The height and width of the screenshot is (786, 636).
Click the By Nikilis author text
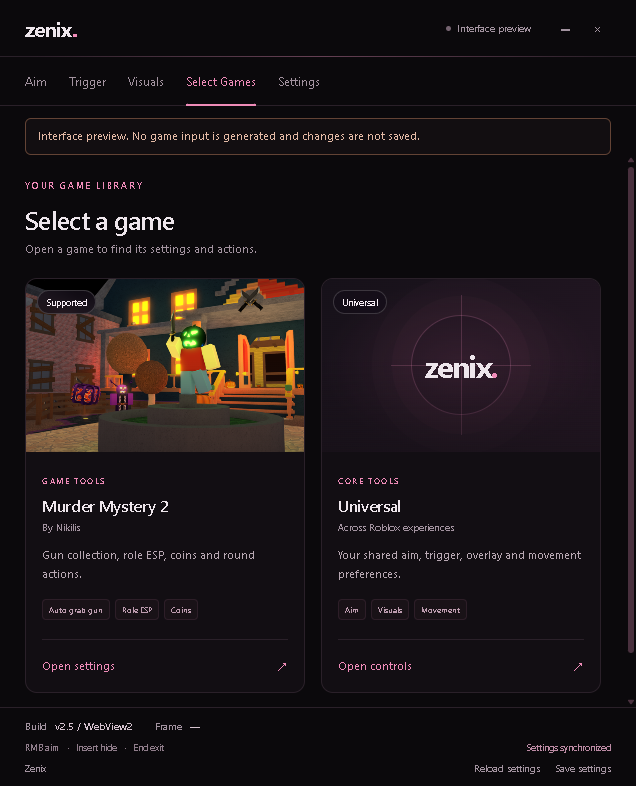point(61,528)
